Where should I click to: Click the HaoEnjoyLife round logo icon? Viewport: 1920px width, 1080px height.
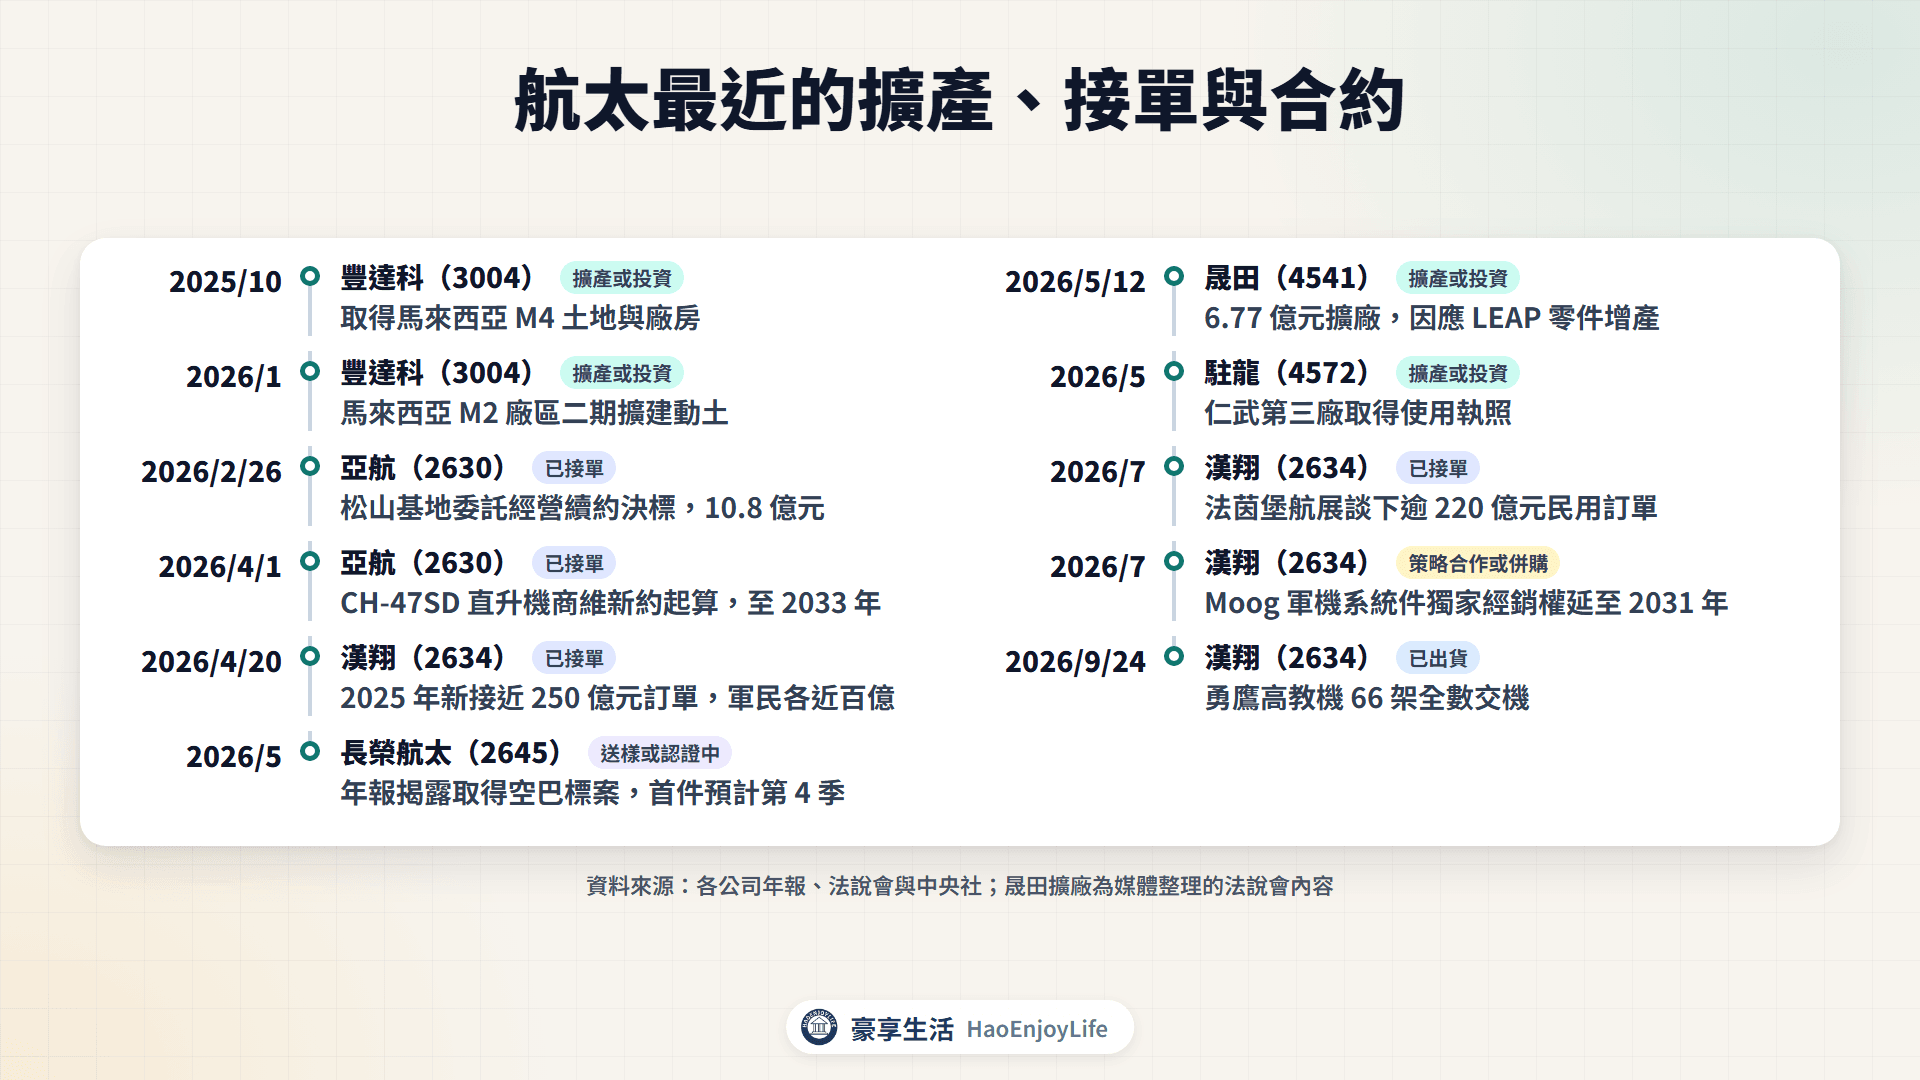(819, 1027)
